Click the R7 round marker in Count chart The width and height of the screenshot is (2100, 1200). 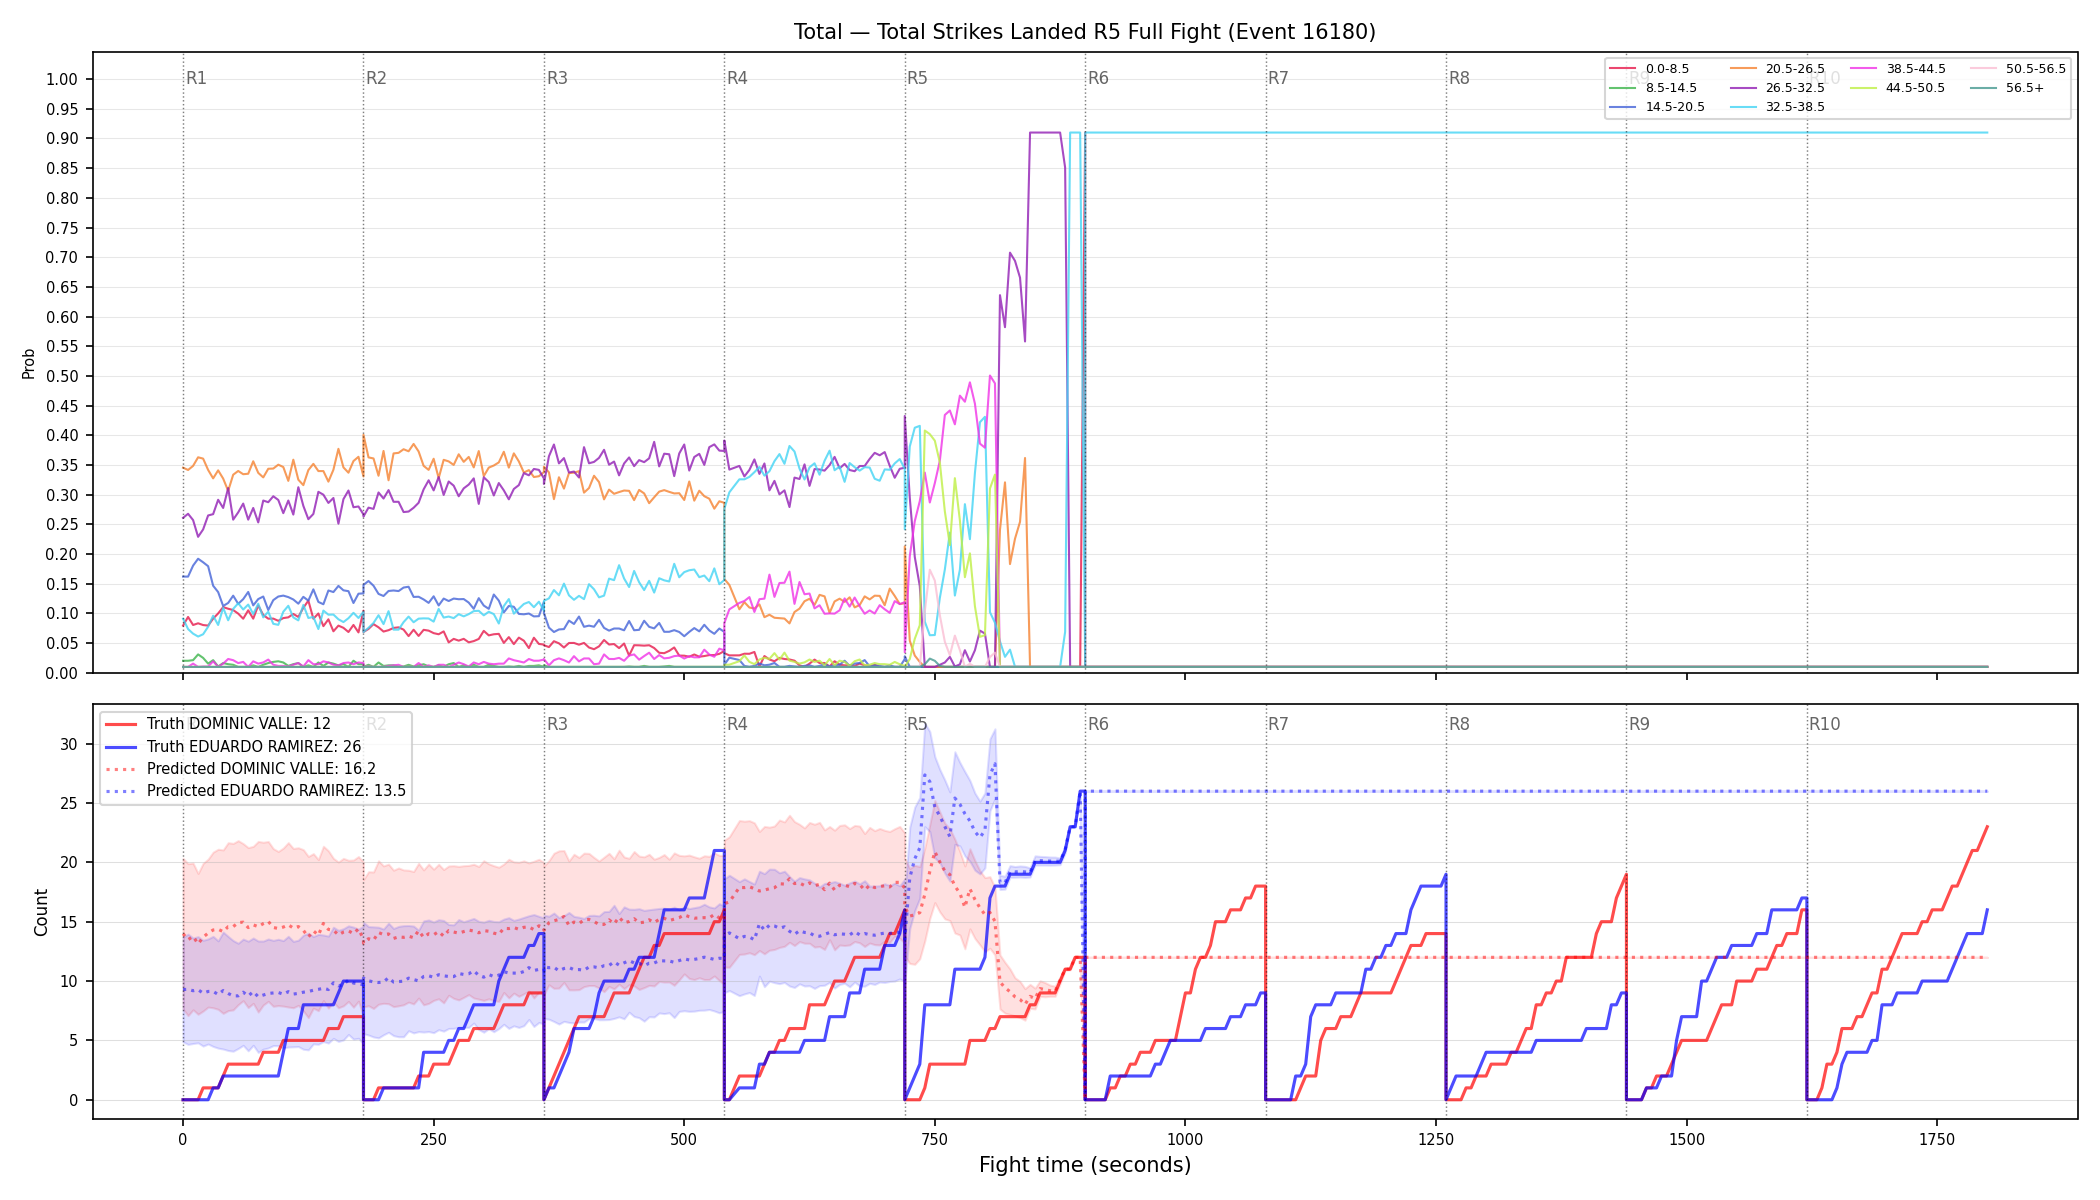click(1278, 724)
